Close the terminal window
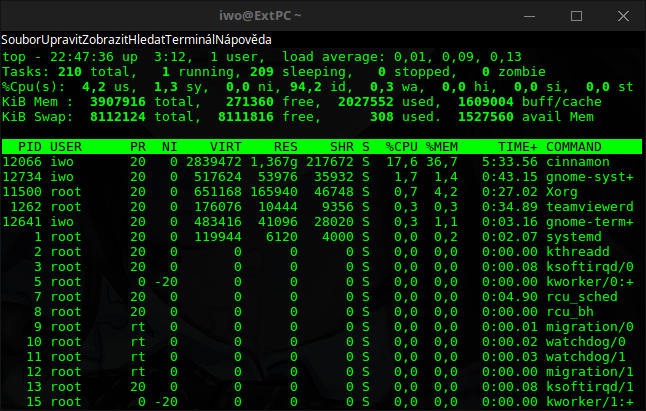646x411 pixels. click(x=621, y=17)
